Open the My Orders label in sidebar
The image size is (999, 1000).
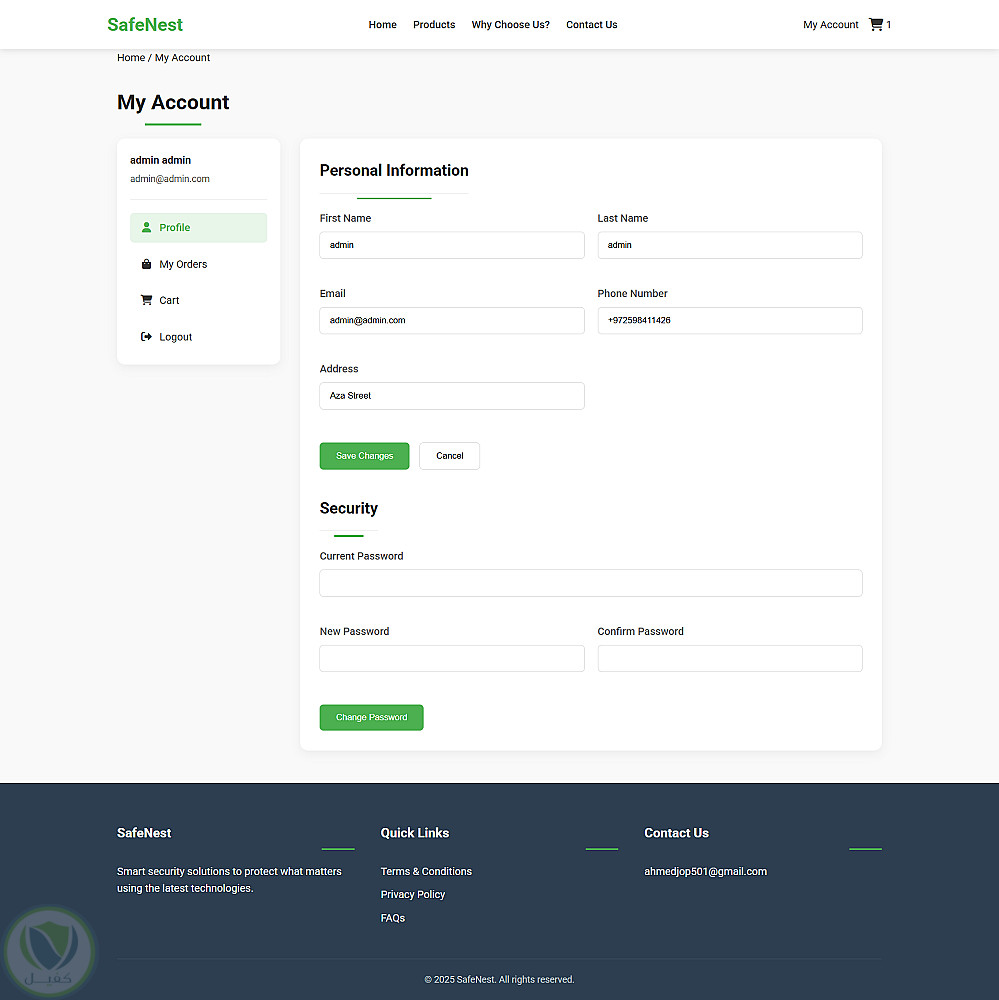click(x=183, y=264)
